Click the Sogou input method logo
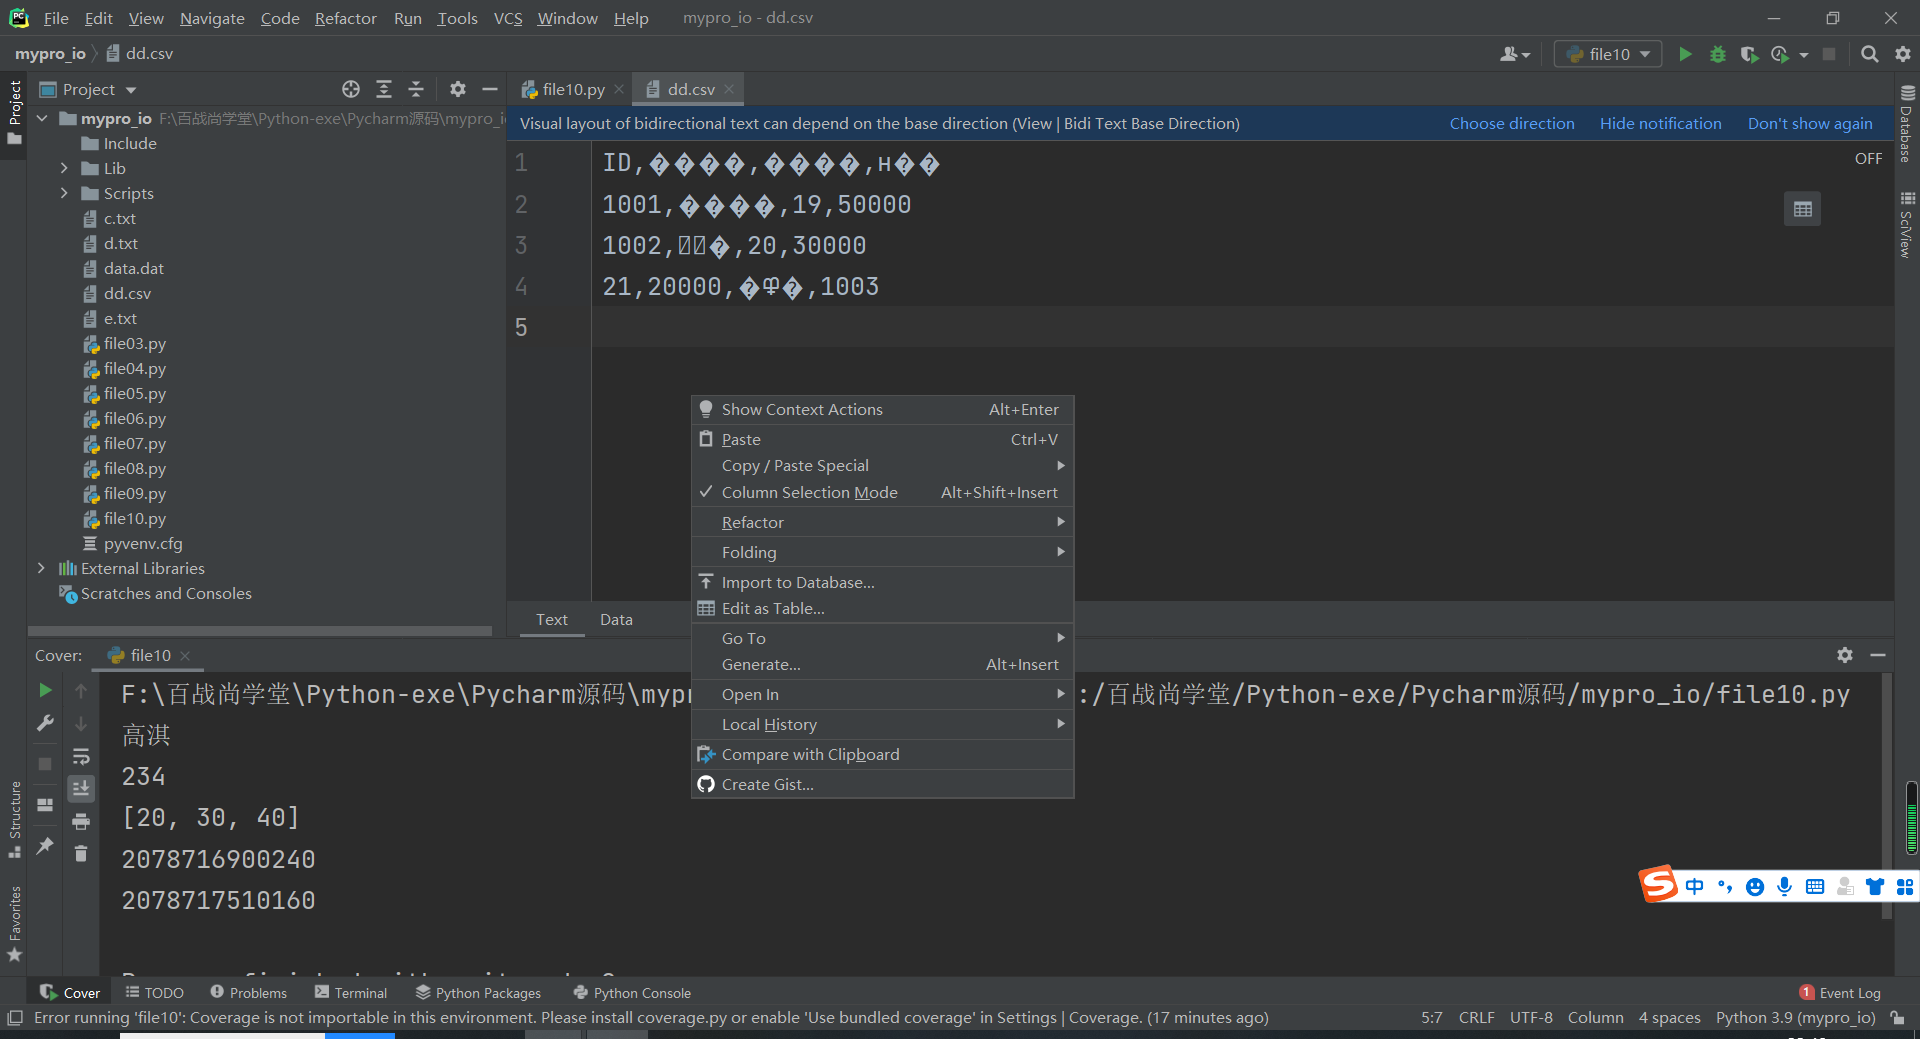 (1658, 884)
